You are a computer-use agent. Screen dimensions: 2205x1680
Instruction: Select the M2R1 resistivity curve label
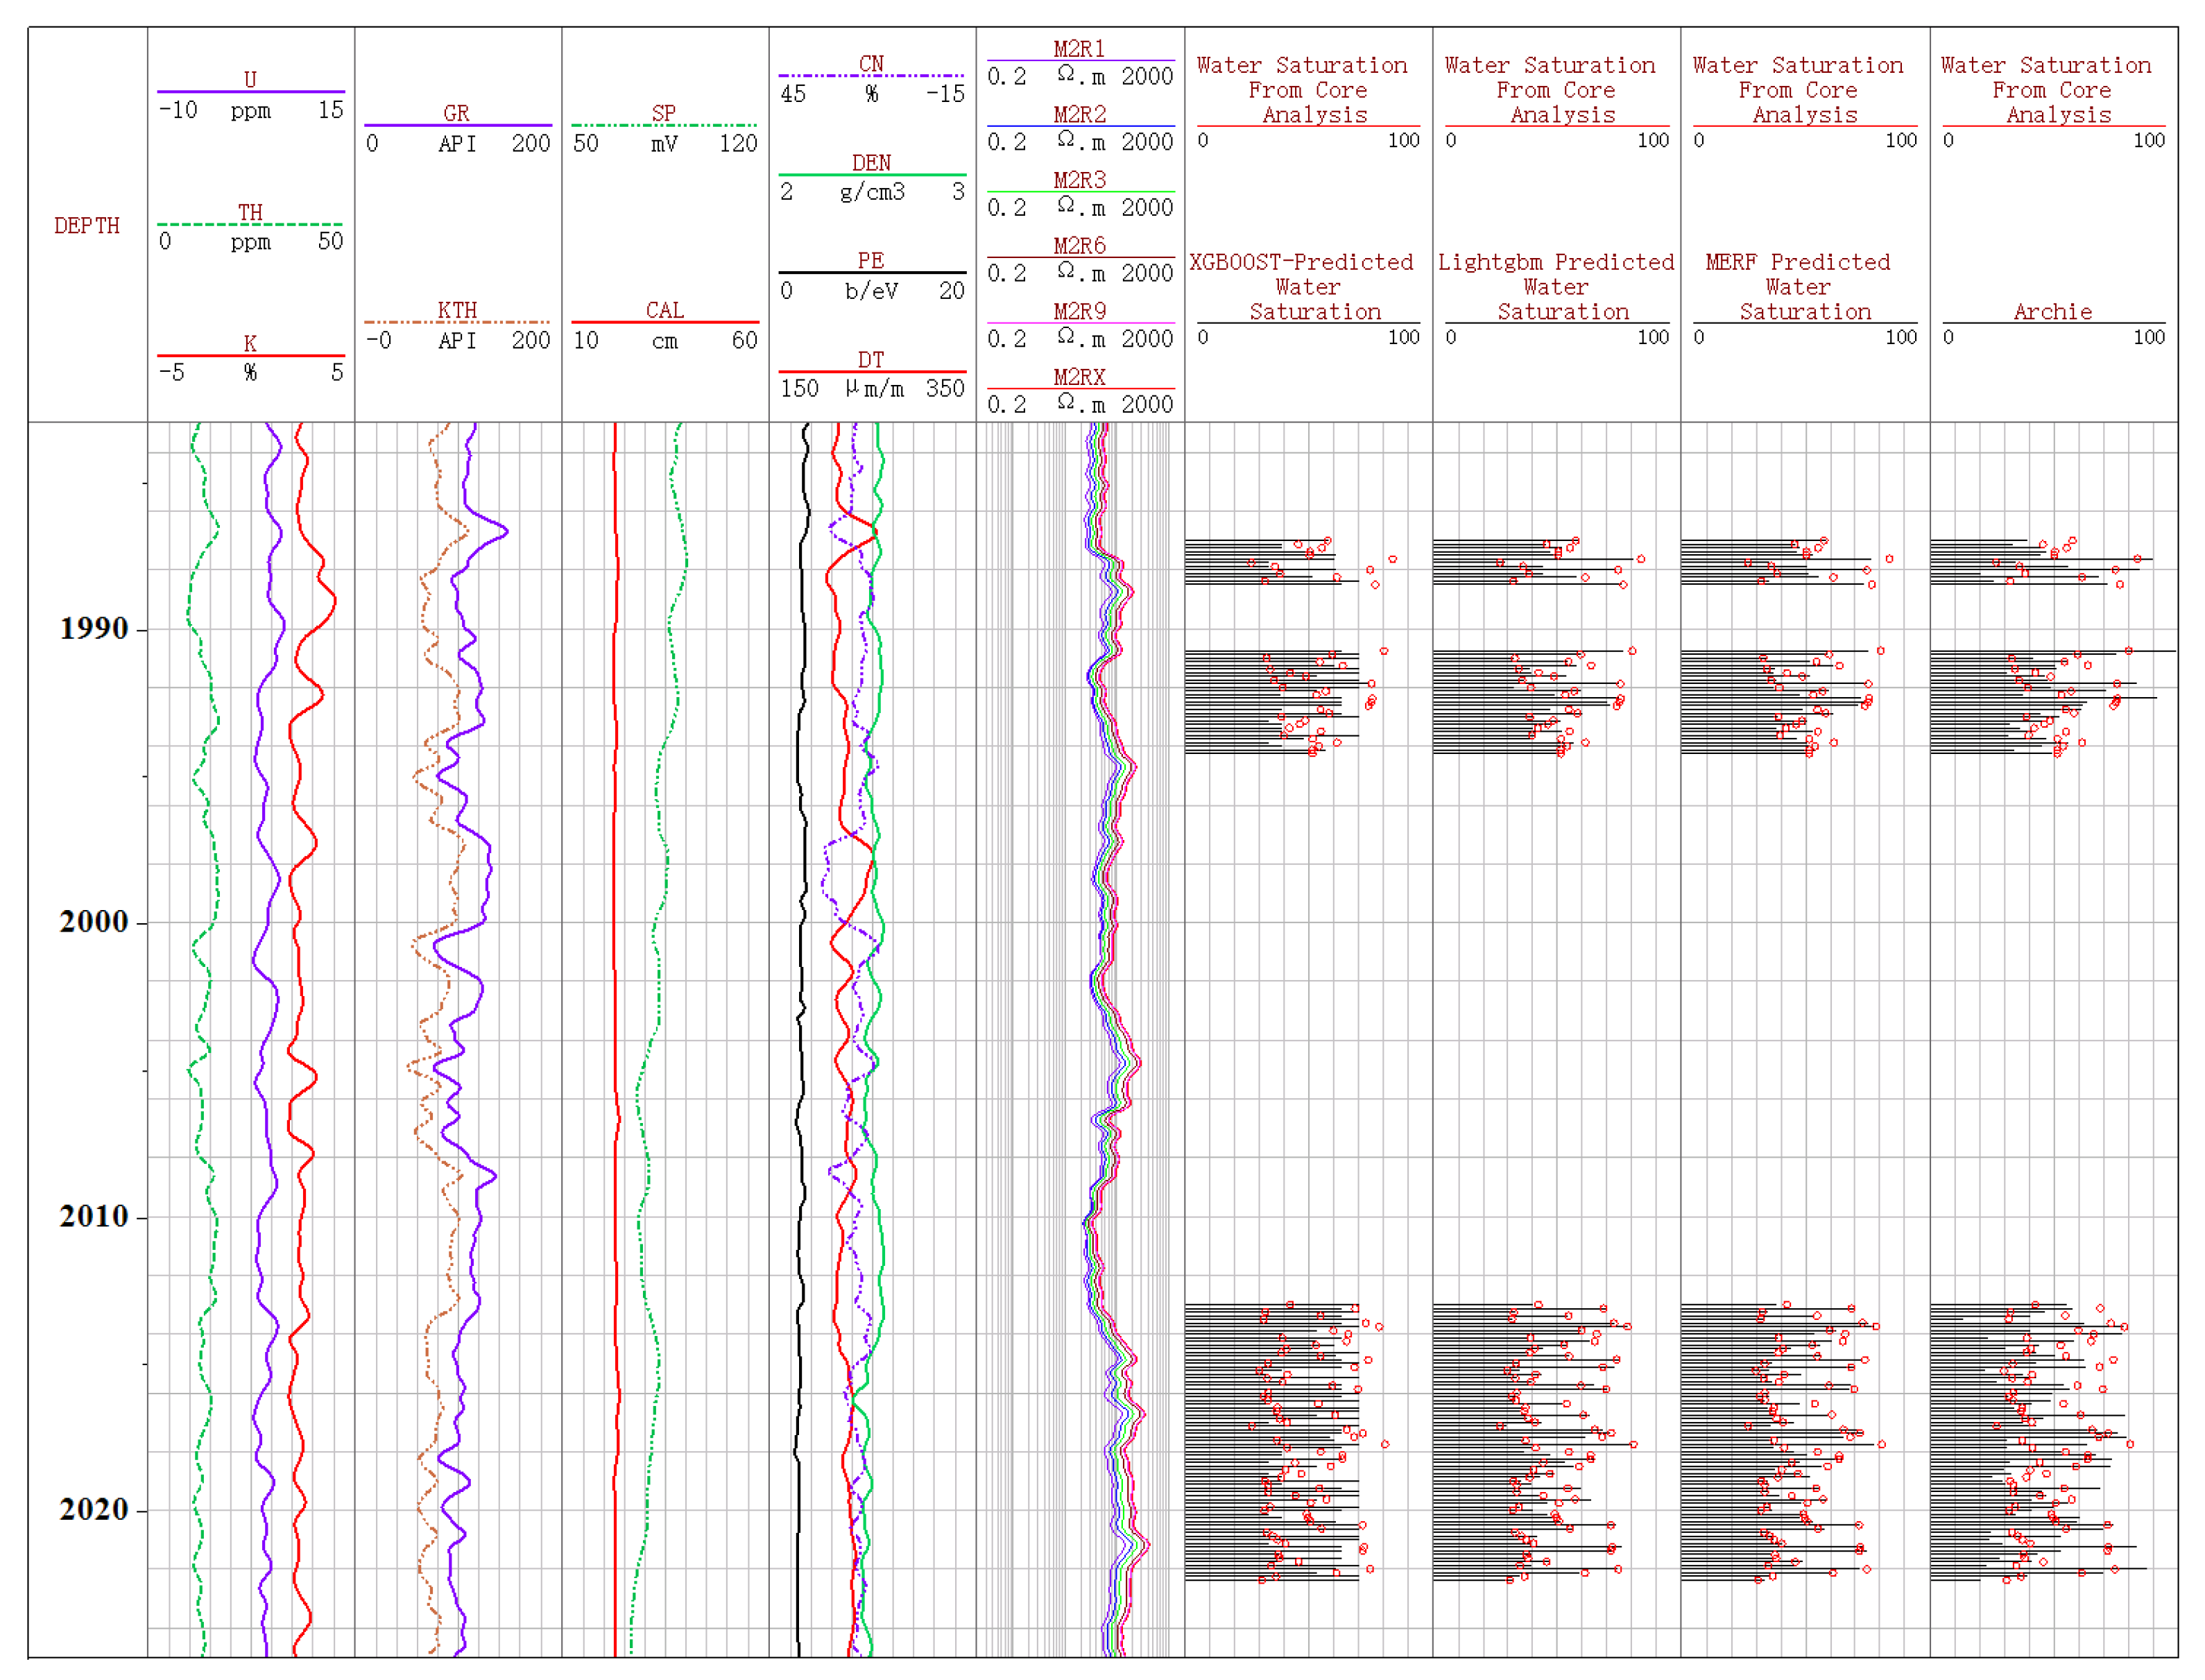click(1079, 49)
